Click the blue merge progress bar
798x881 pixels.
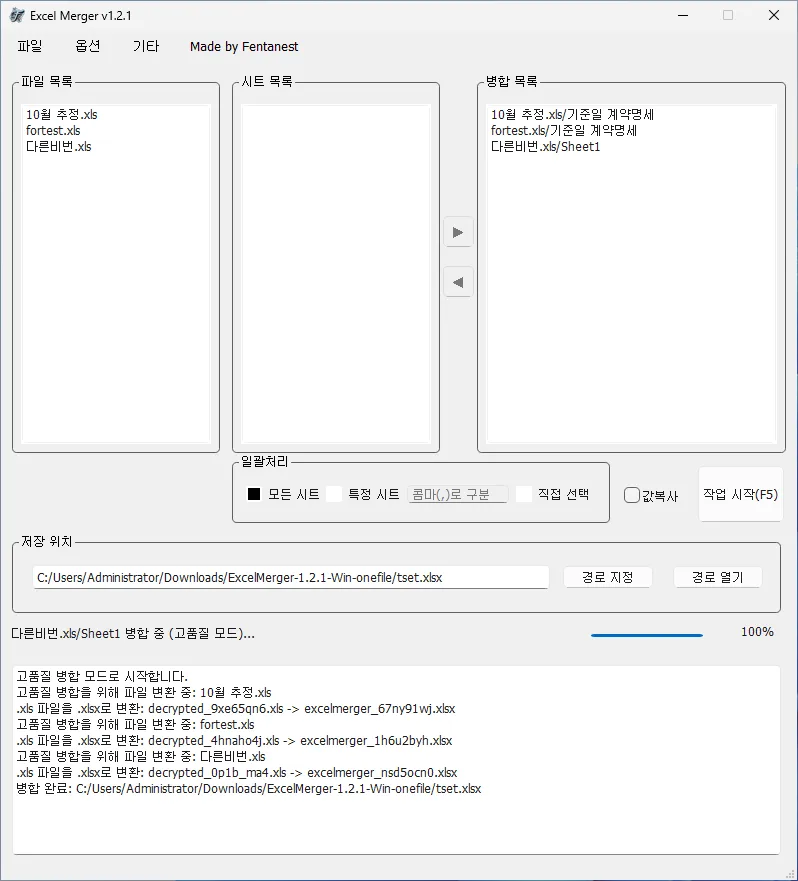tap(646, 634)
